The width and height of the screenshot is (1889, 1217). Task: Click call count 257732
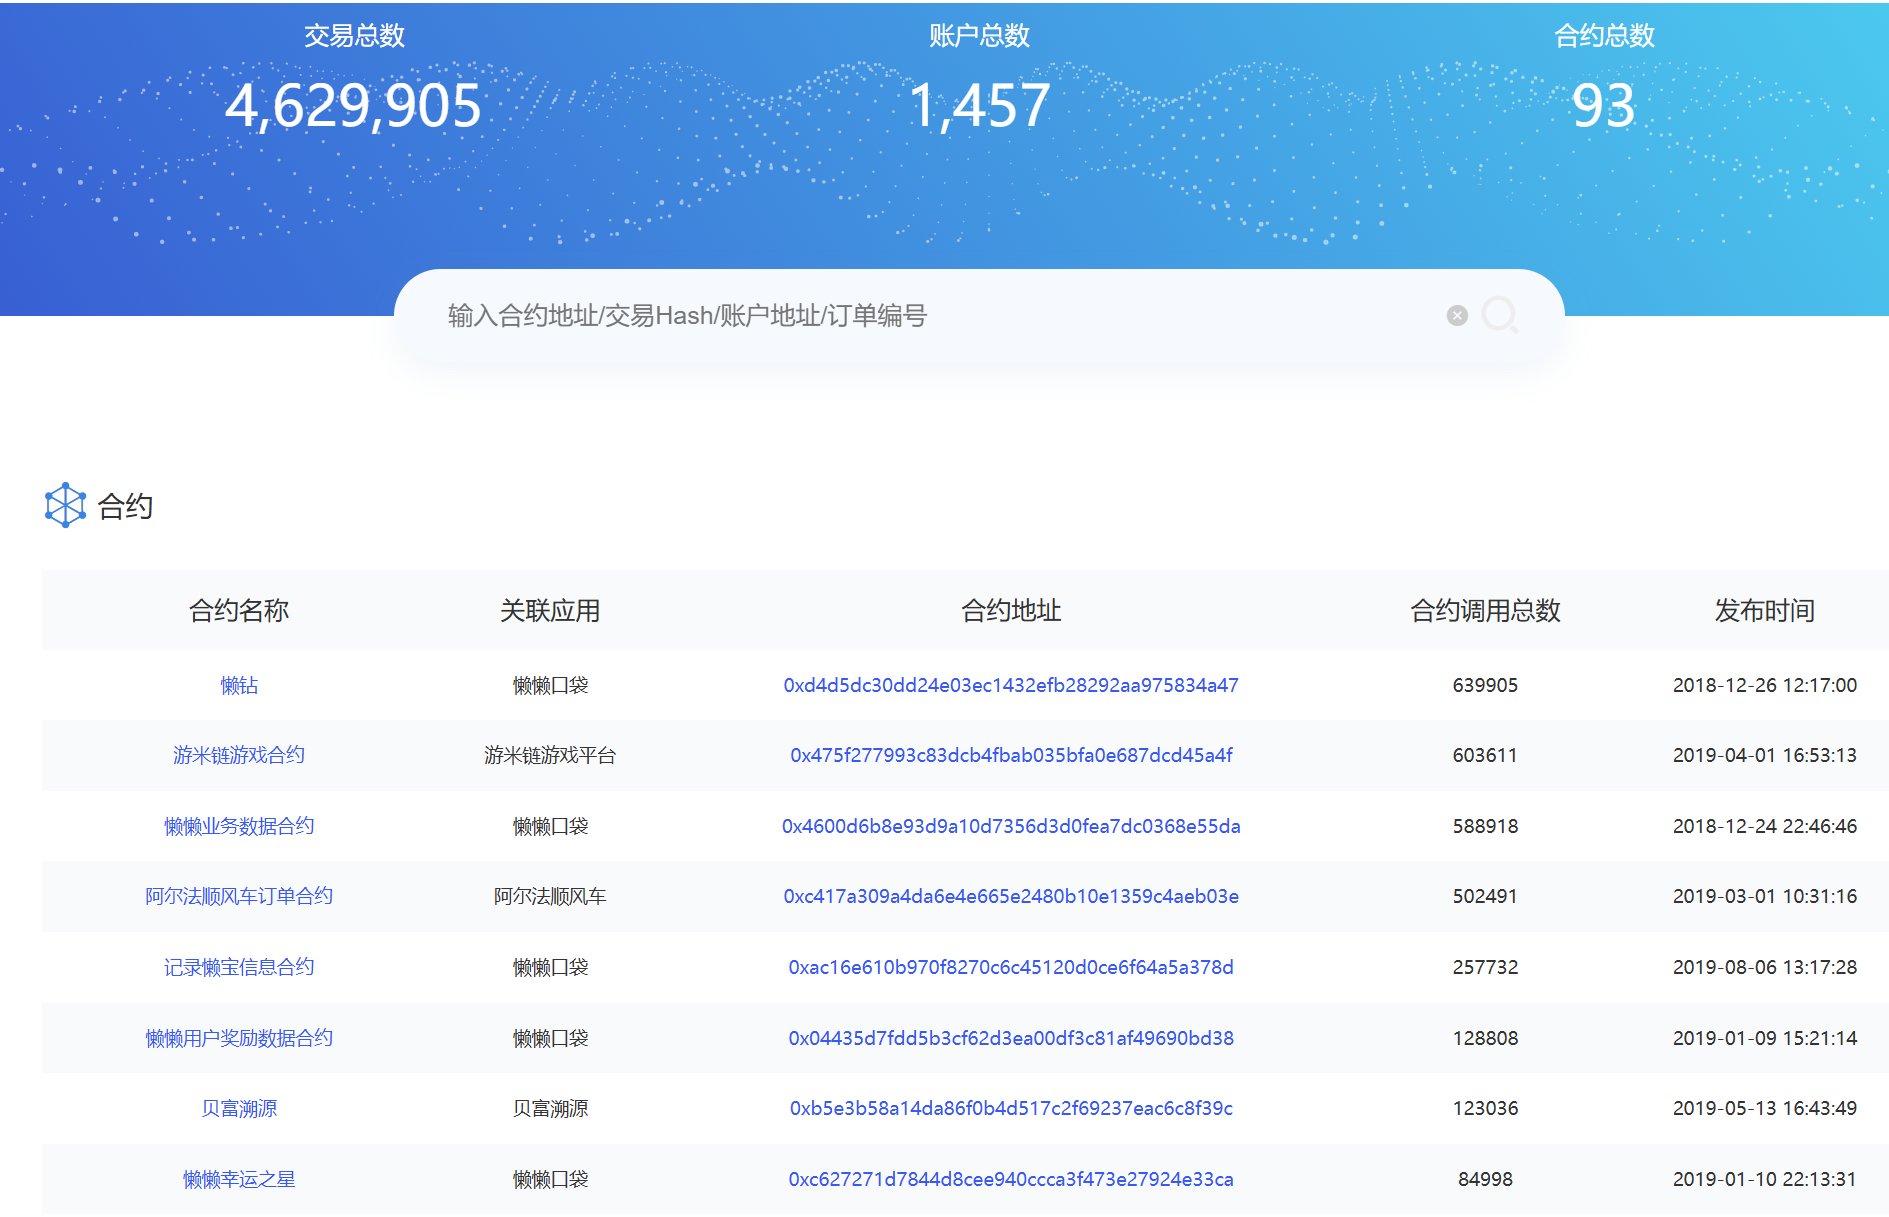[1485, 967]
